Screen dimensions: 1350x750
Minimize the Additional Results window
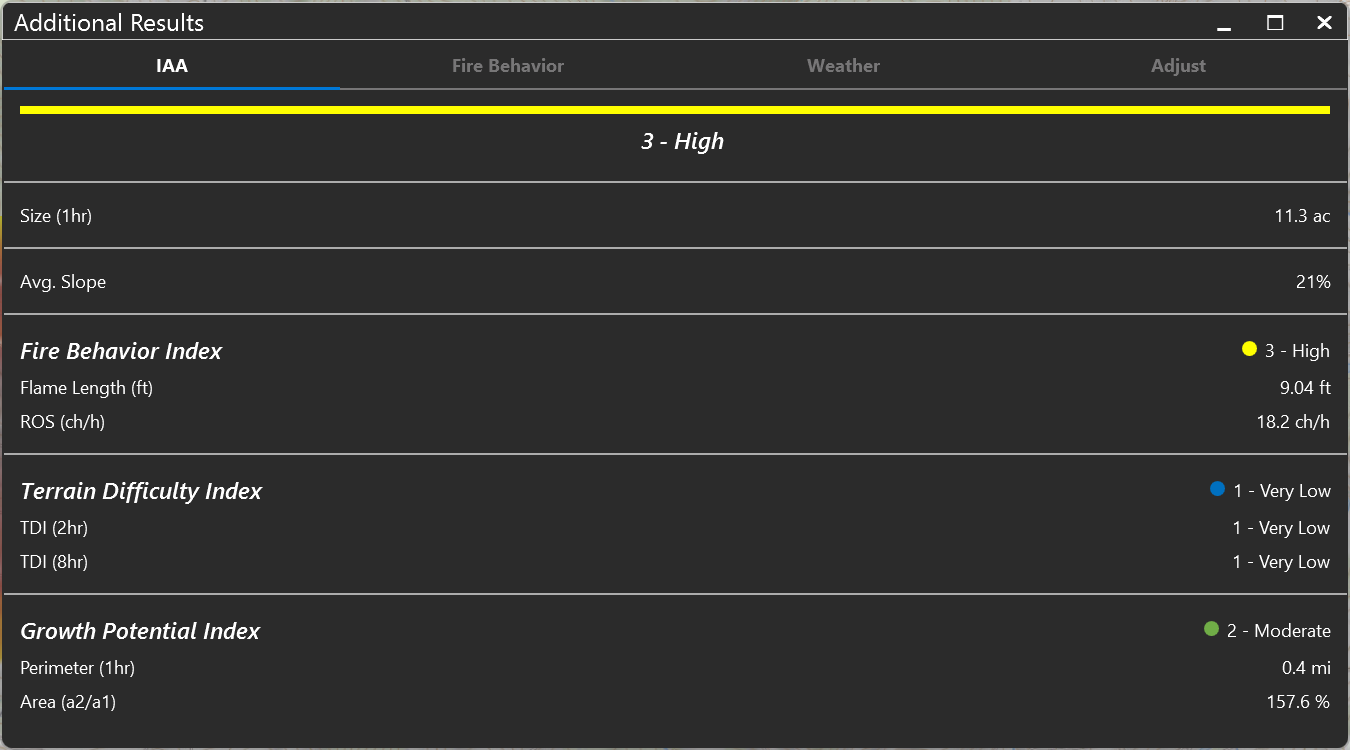pos(1224,23)
